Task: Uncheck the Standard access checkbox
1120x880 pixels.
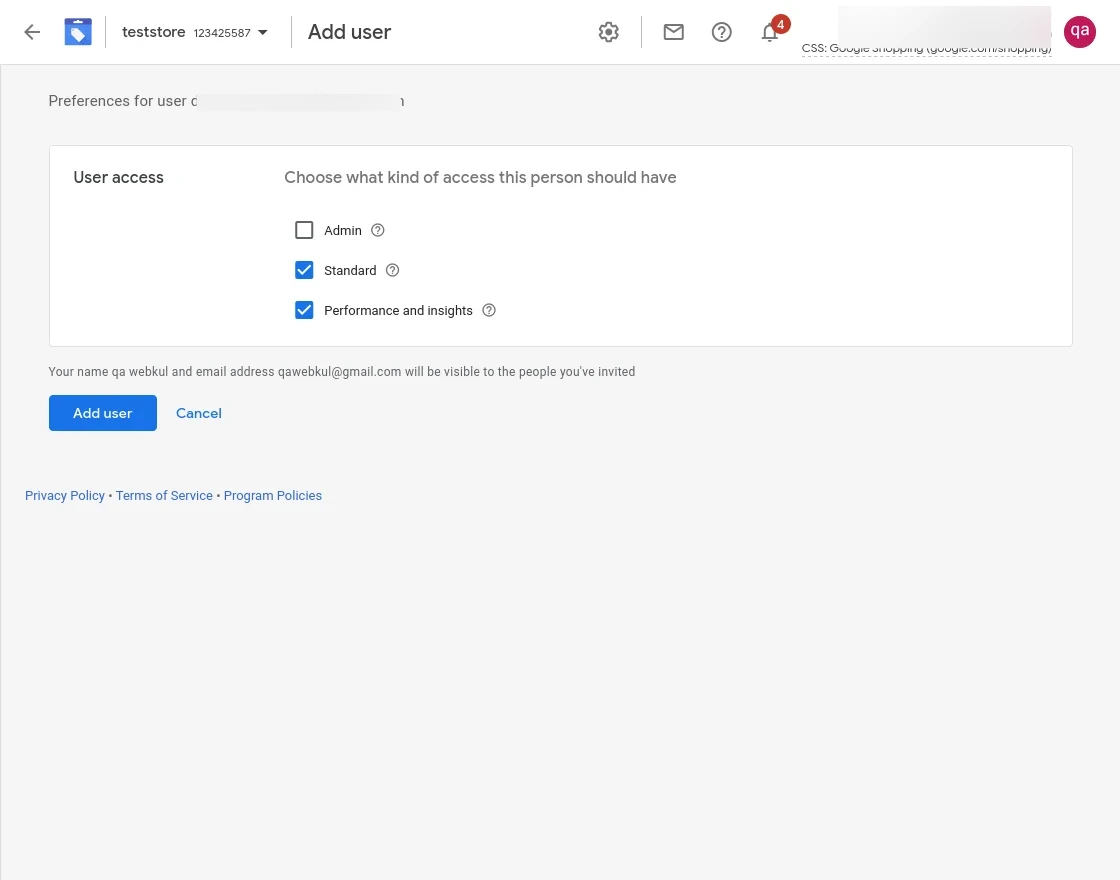Action: coord(304,270)
